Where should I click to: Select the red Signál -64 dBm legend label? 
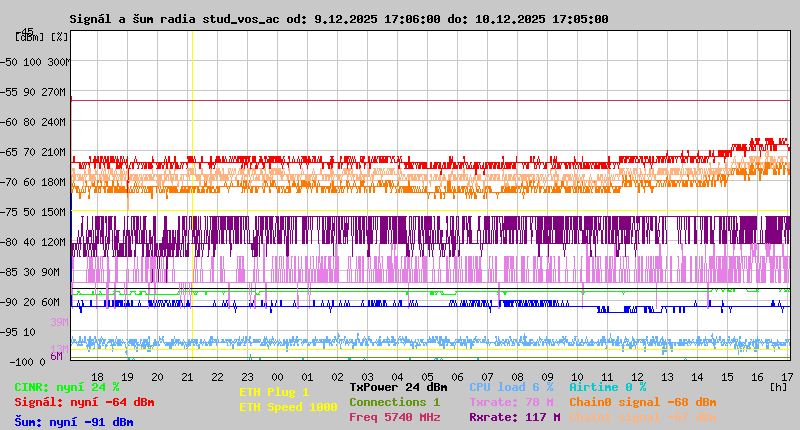pyautogui.click(x=84, y=402)
